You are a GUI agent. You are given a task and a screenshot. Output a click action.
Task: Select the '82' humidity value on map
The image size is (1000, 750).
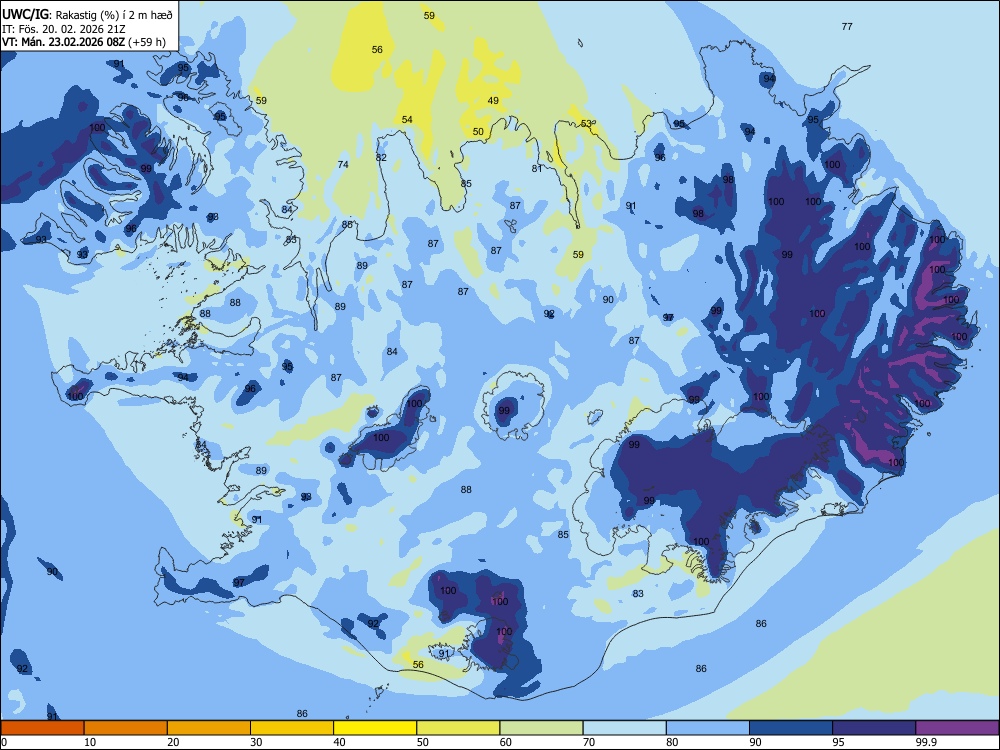coord(381,157)
